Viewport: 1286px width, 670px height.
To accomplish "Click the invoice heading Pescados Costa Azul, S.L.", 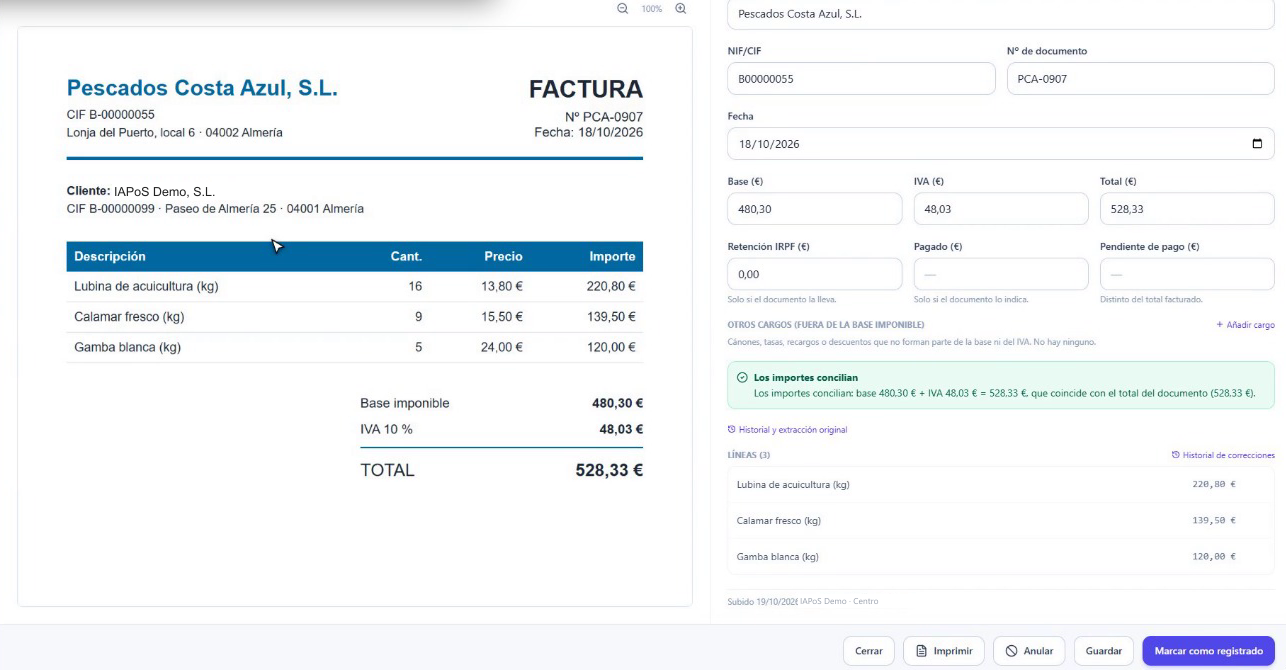I will (202, 88).
